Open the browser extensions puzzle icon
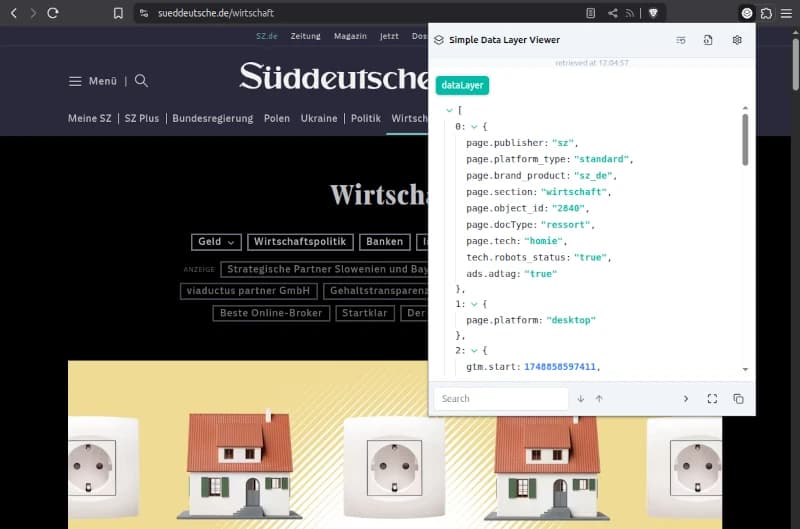800x529 pixels. [766, 13]
